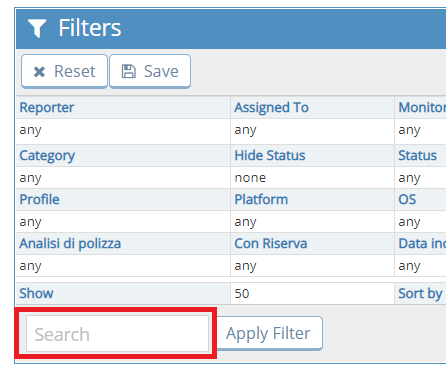The height and width of the screenshot is (371, 446).
Task: Click the 'any' value under Assigned To
Action: [245, 130]
